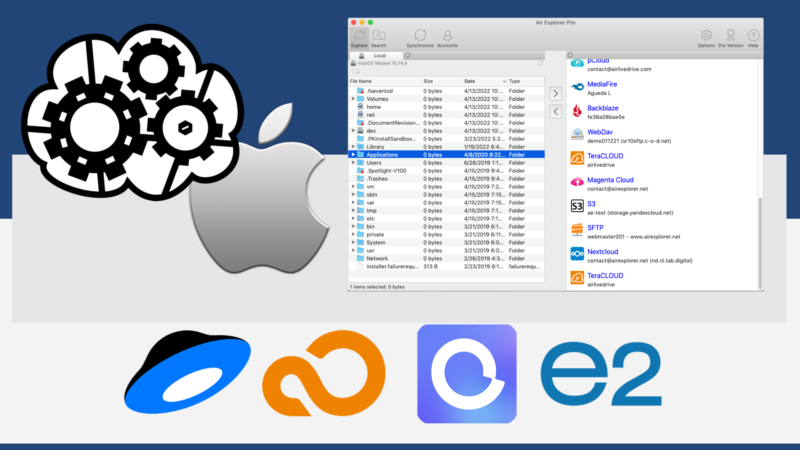The width and height of the screenshot is (800, 450).
Task: Open the WebDav account link
Action: pos(600,132)
